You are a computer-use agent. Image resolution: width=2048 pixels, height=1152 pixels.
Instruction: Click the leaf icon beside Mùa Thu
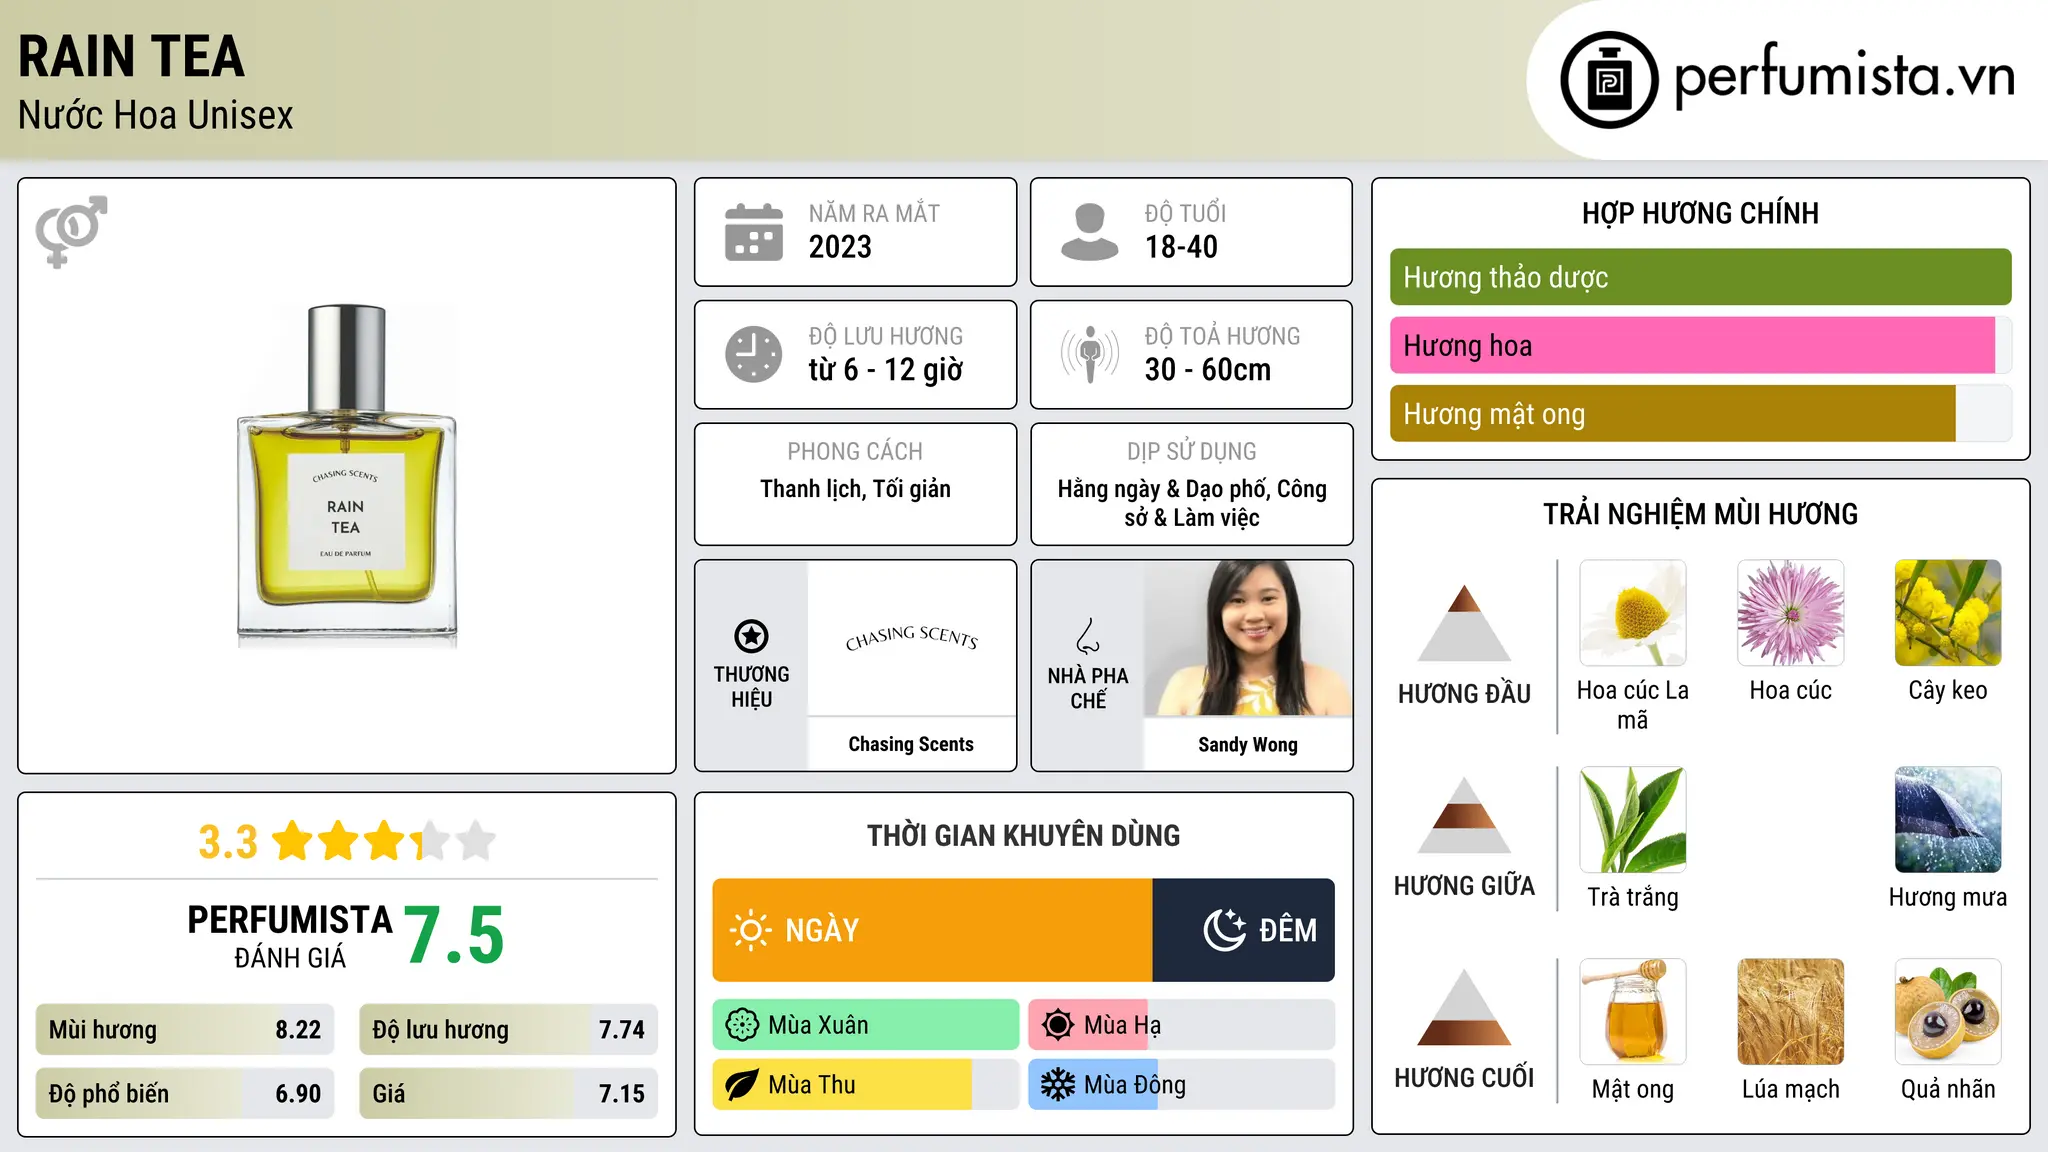click(x=742, y=1085)
